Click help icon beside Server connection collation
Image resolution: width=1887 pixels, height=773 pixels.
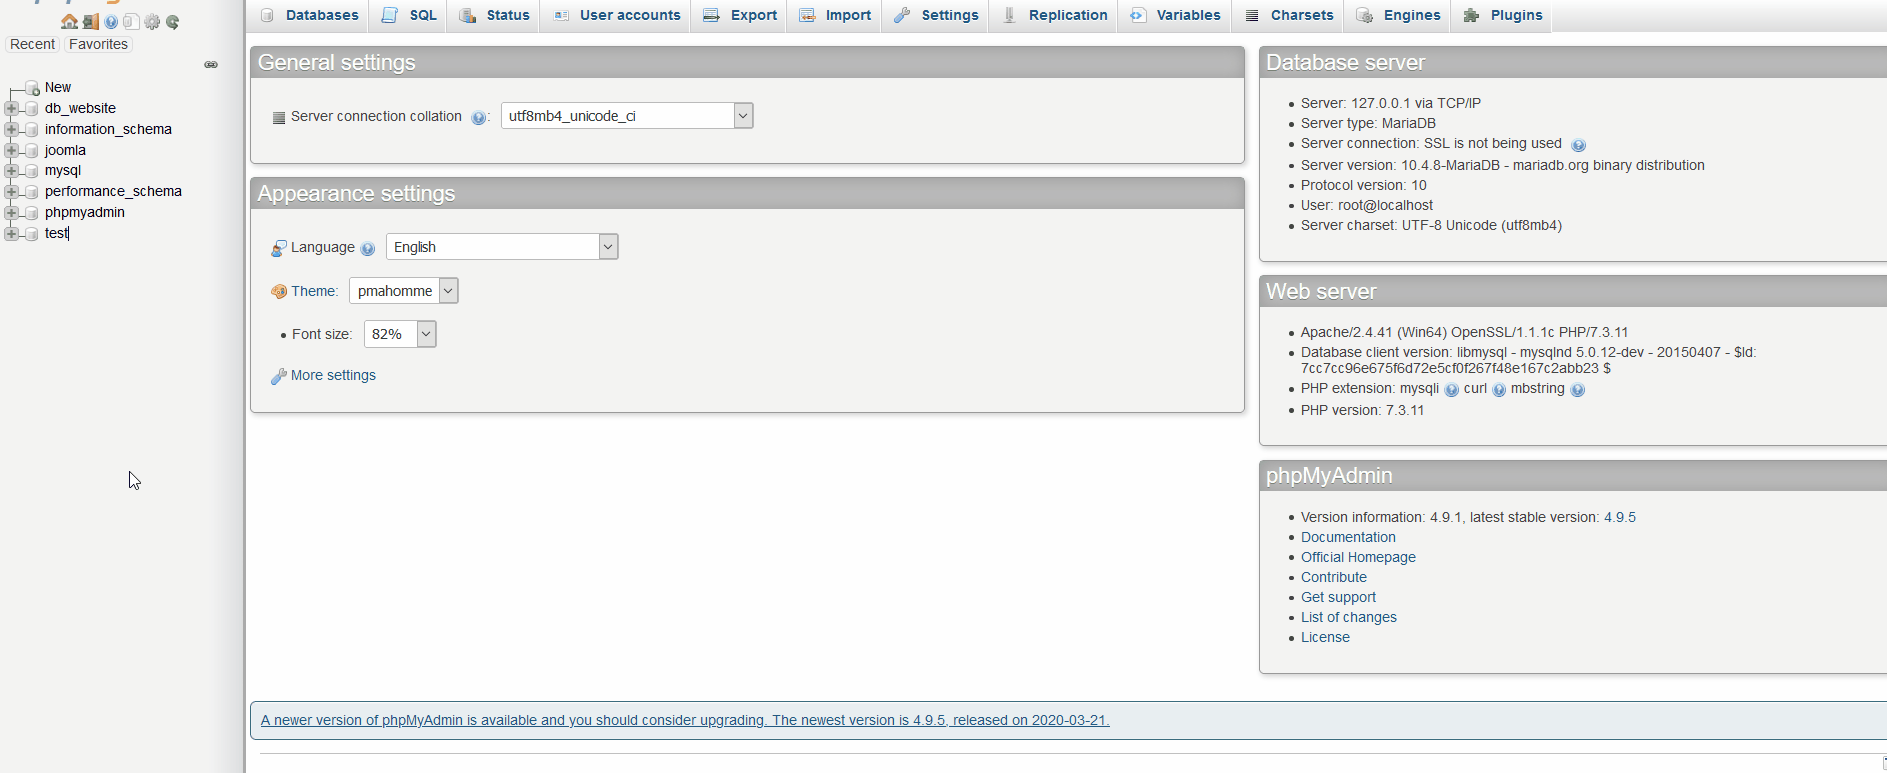pos(478,118)
